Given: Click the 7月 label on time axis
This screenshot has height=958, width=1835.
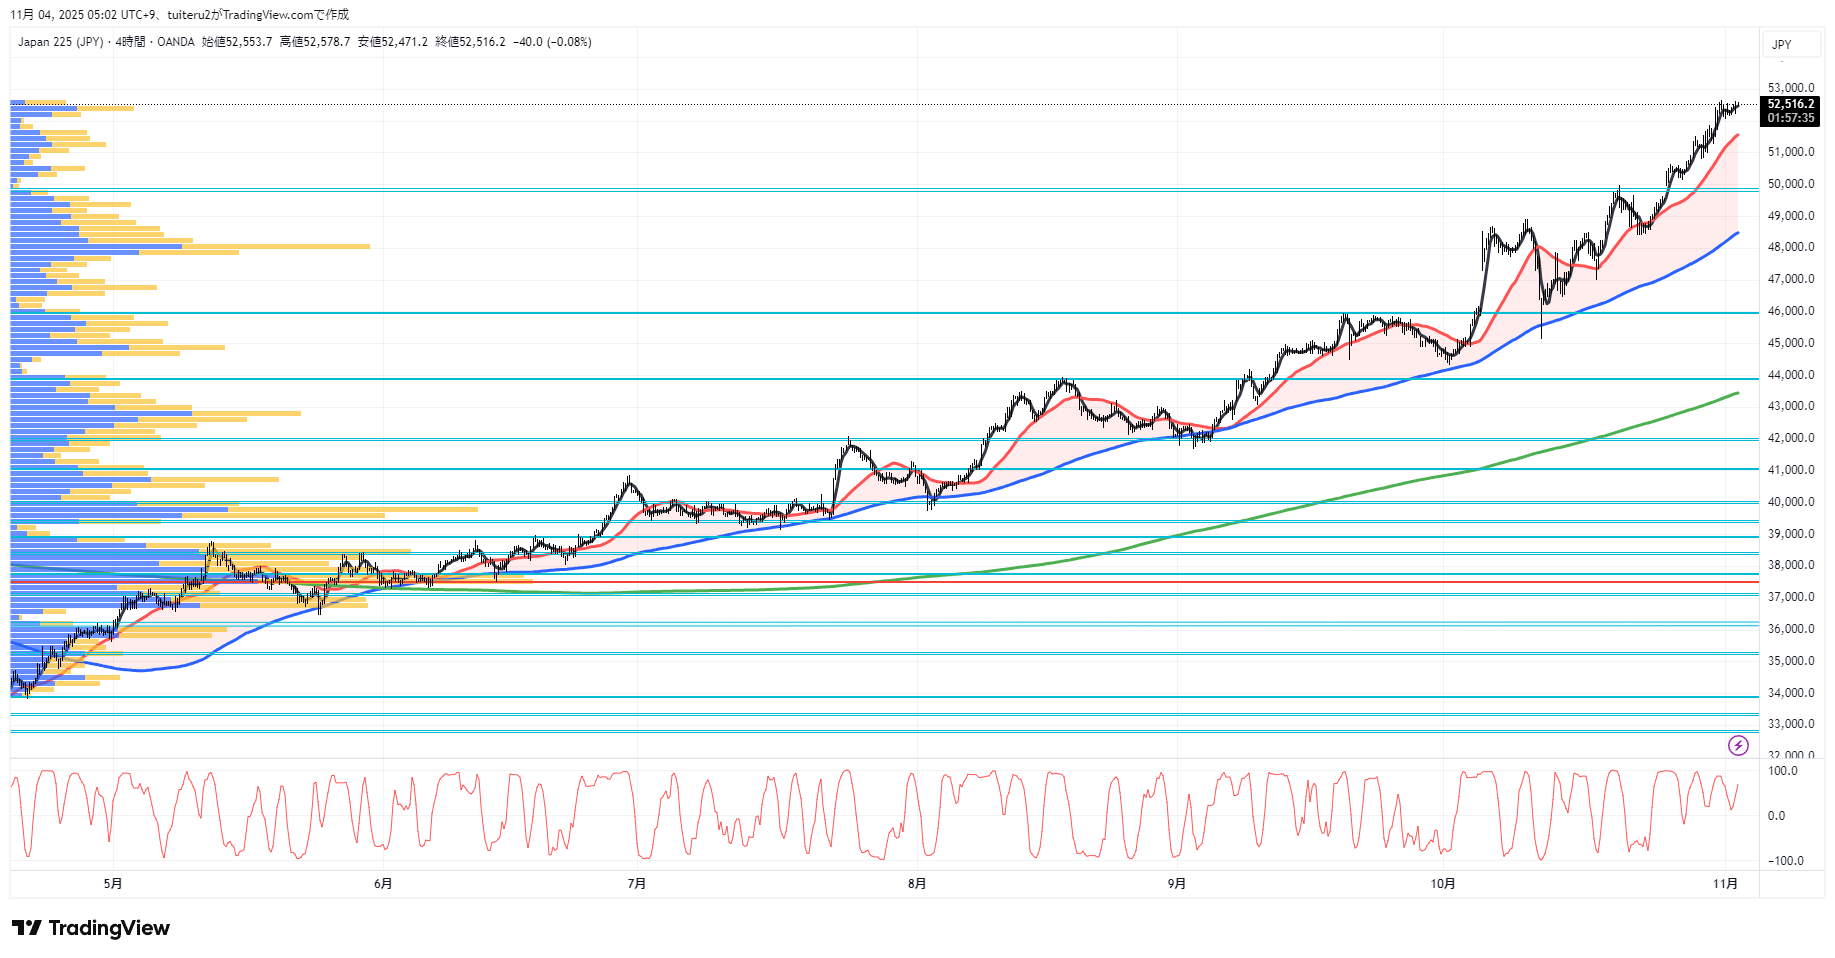Looking at the screenshot, I should click(x=636, y=884).
